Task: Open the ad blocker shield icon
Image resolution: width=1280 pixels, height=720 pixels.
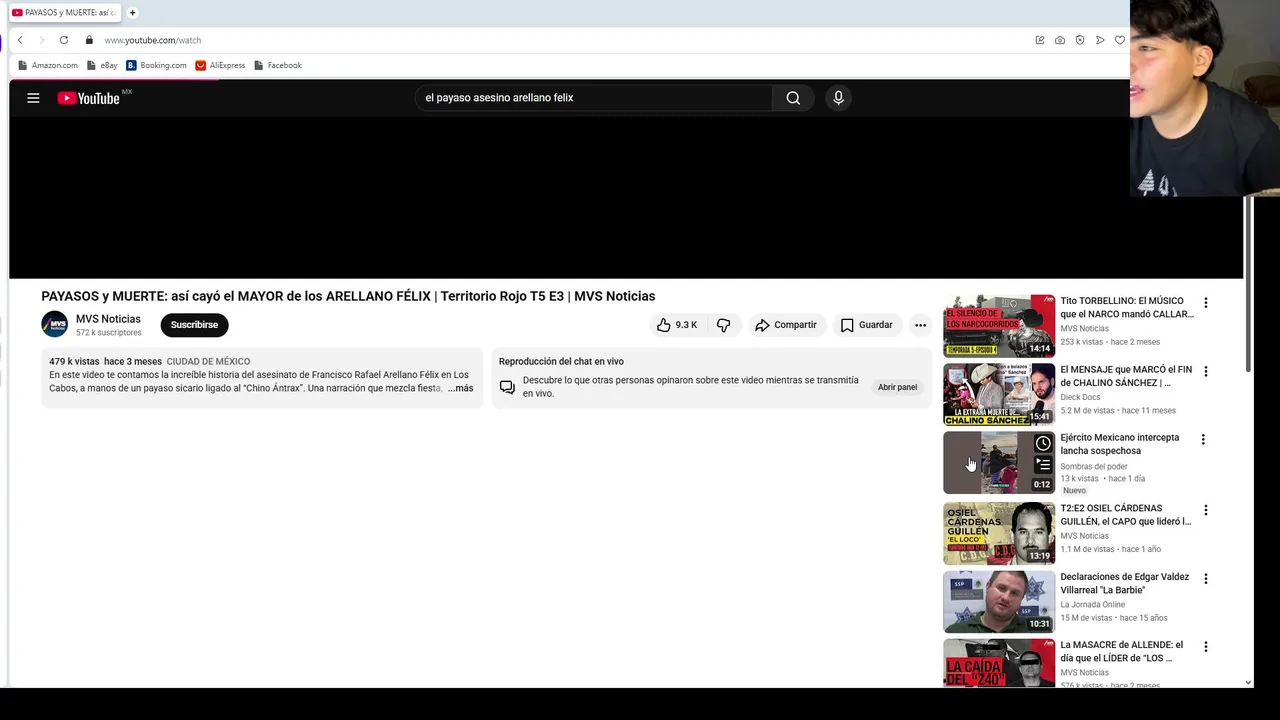Action: tap(1080, 40)
